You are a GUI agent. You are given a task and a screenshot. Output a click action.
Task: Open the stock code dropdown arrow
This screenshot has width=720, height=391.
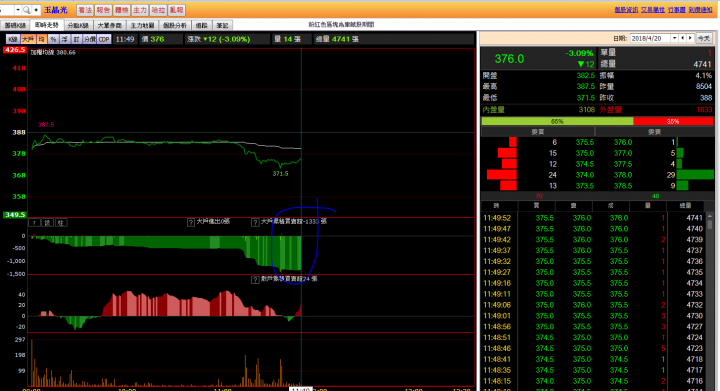(17, 10)
